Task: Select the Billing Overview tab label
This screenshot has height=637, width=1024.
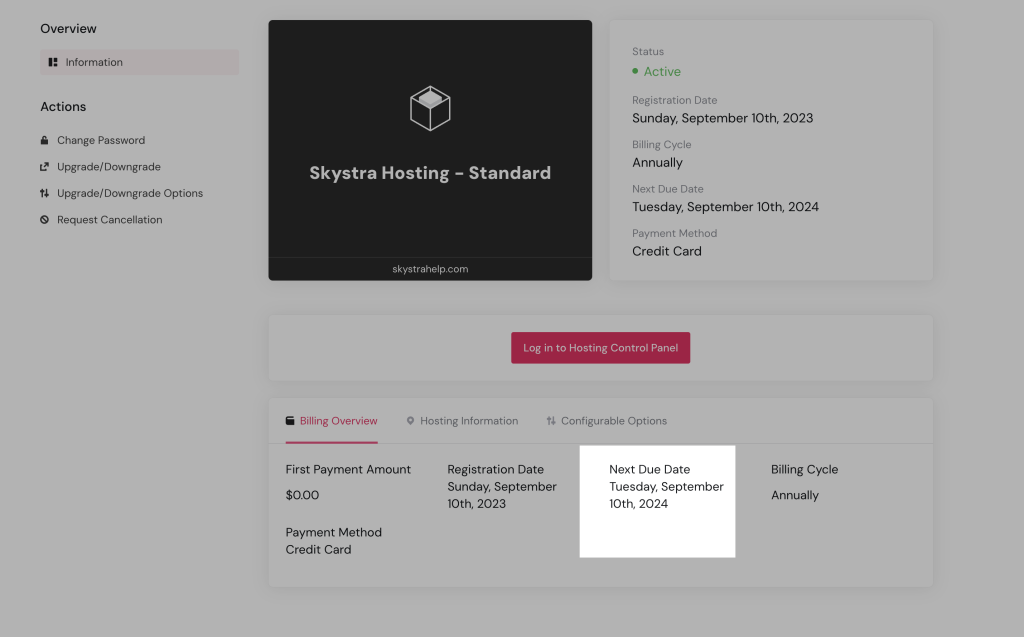Action: pos(339,421)
